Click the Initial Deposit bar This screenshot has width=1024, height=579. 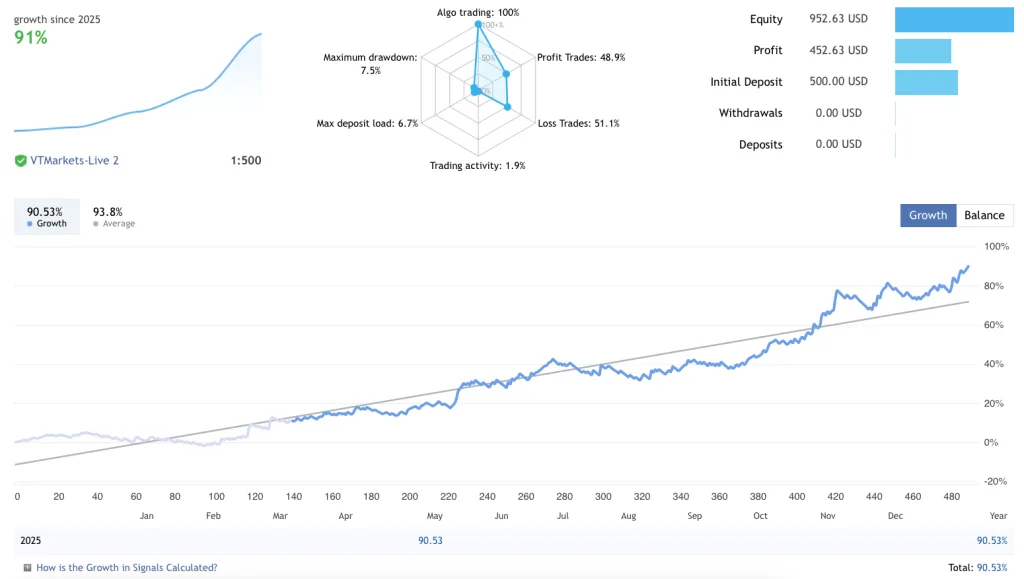(926, 82)
